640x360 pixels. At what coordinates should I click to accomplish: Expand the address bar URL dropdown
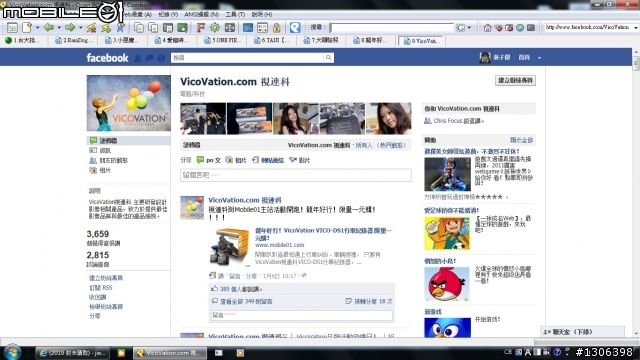pyautogui.click(x=636, y=28)
